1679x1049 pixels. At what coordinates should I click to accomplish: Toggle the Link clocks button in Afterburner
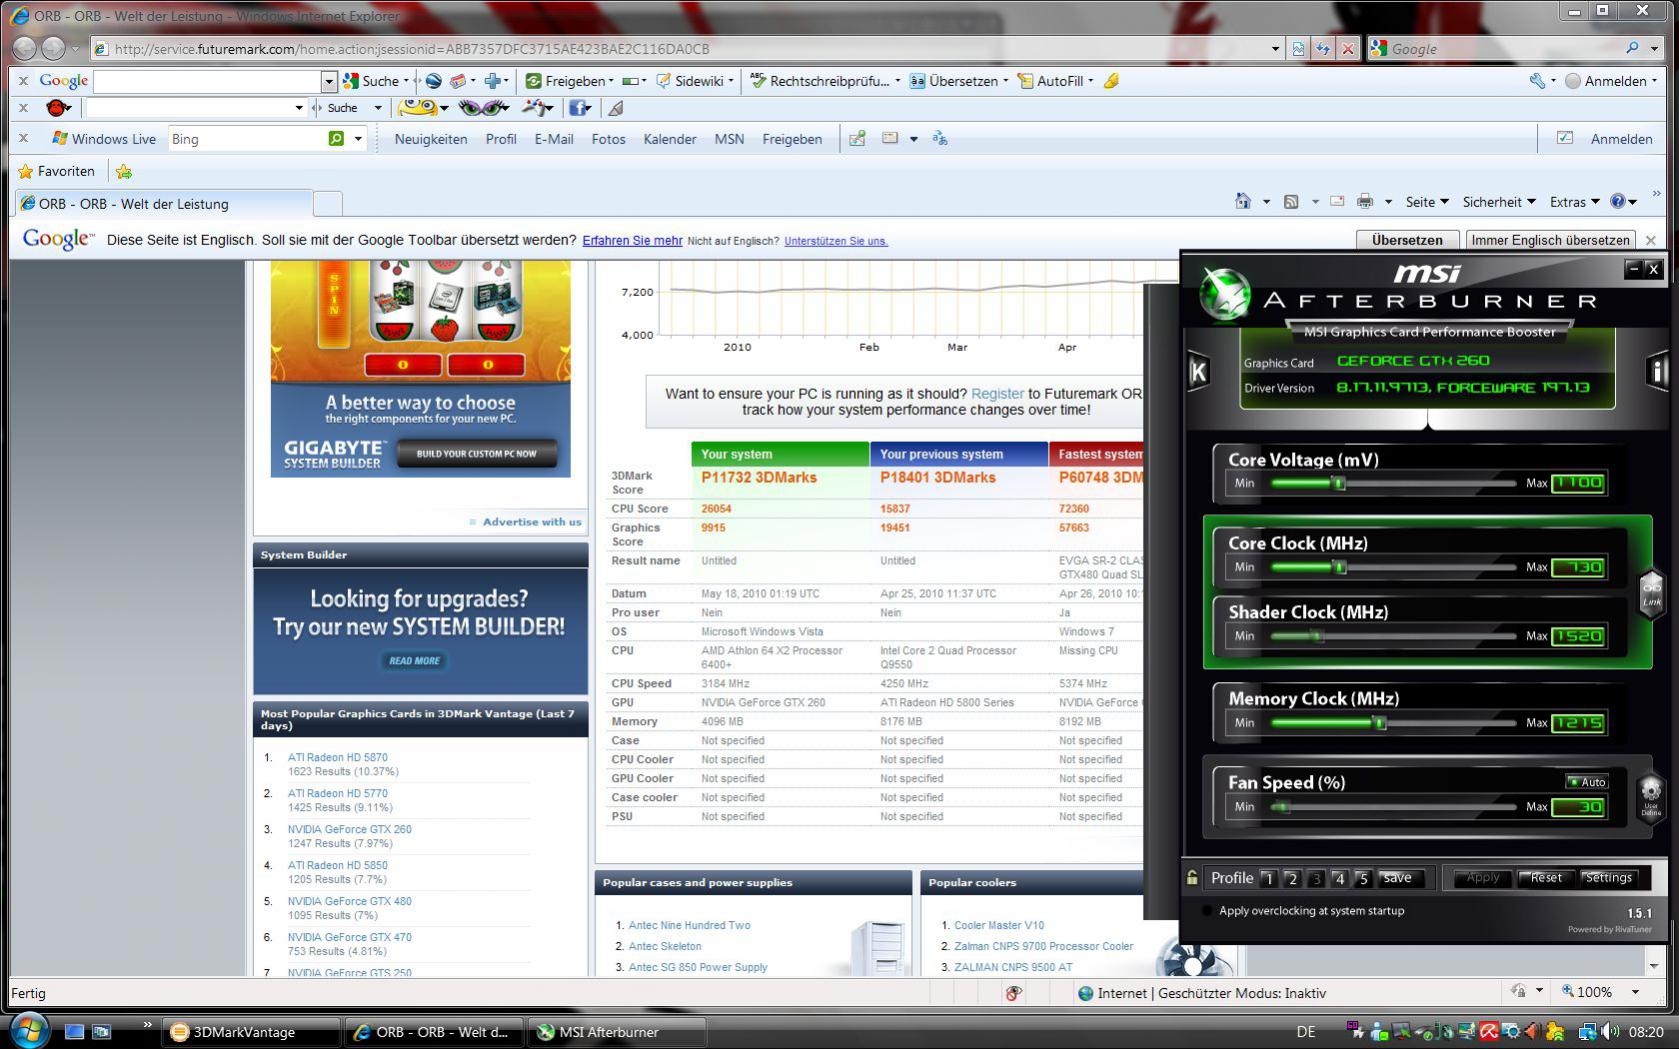(x=1651, y=593)
